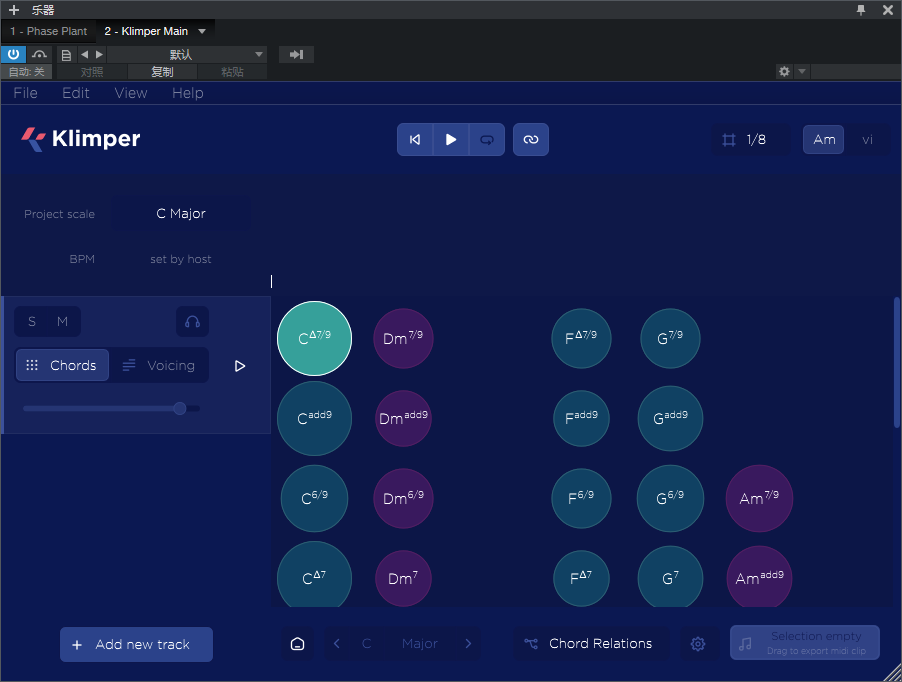Image resolution: width=902 pixels, height=682 pixels.
Task: Mute the track with the M button
Action: (62, 321)
